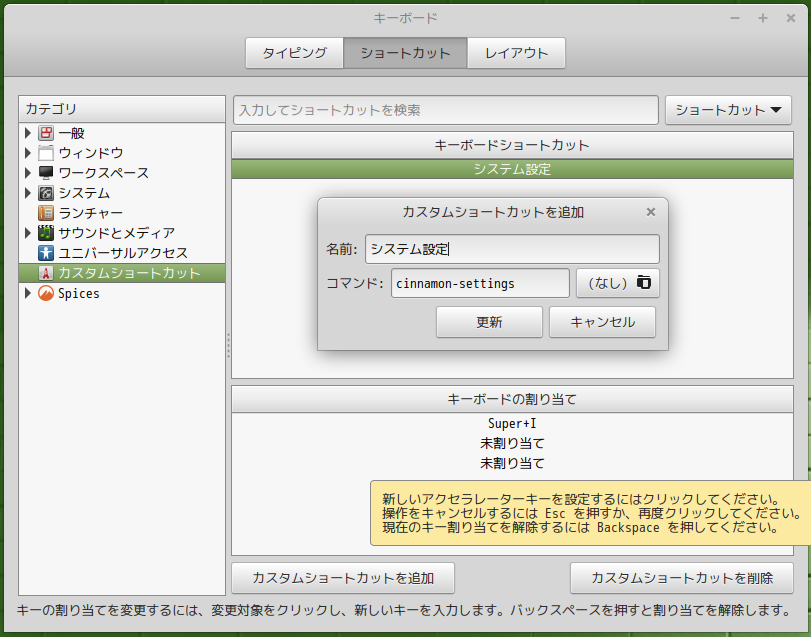The width and height of the screenshot is (811, 637).
Task: Click the ユニバーサルアクセス accessibility icon
Action: (46, 253)
